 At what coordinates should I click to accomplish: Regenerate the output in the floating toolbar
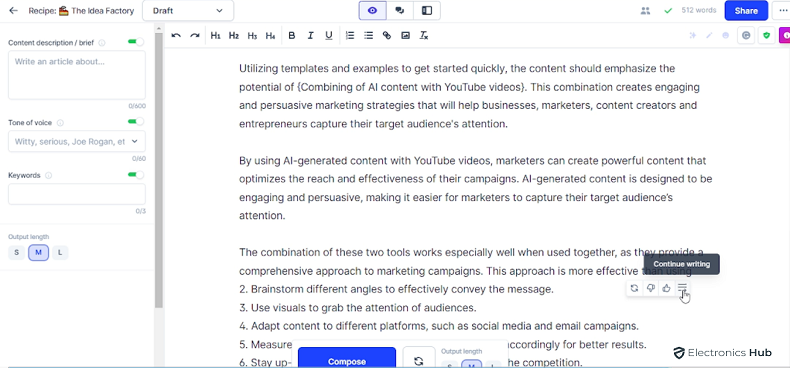click(634, 288)
